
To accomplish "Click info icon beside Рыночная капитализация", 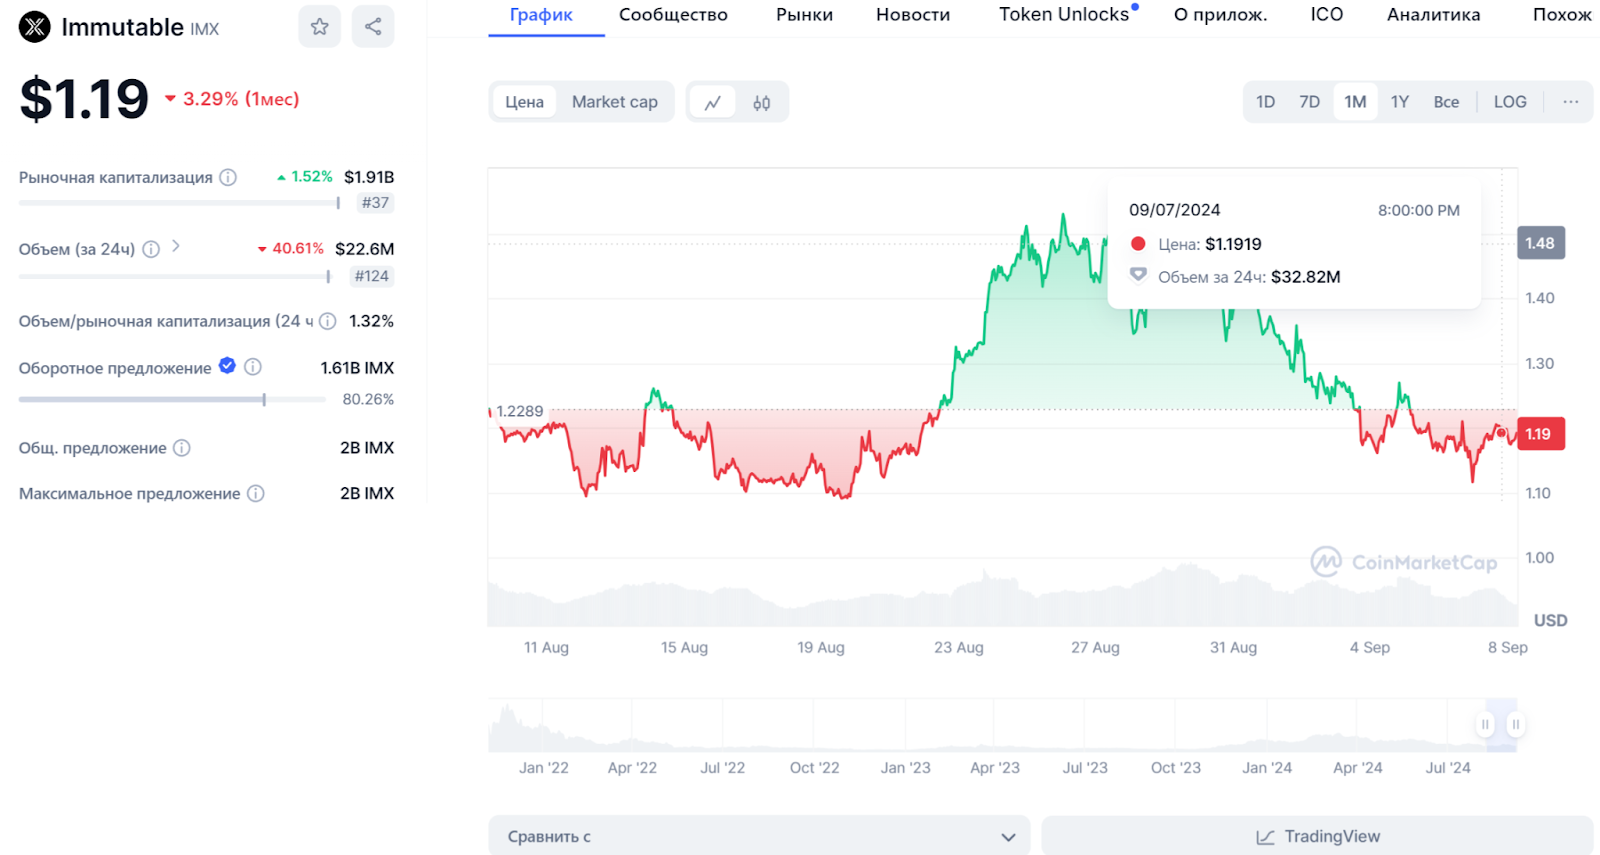I will tap(228, 177).
